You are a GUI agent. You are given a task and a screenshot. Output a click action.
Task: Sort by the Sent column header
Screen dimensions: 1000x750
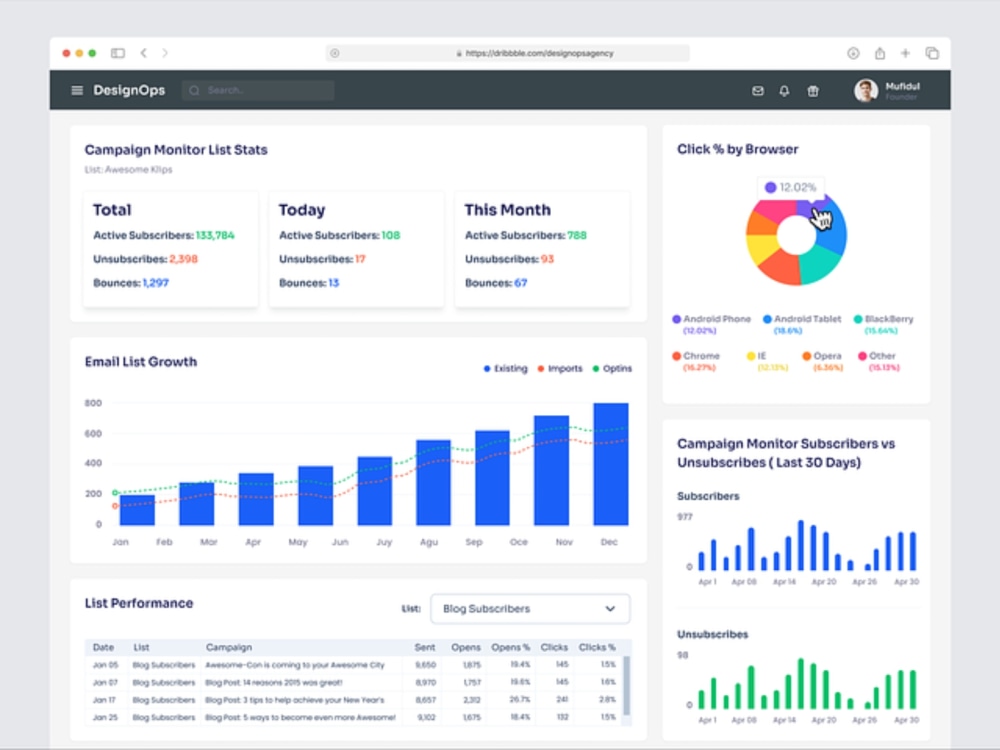[425, 647]
